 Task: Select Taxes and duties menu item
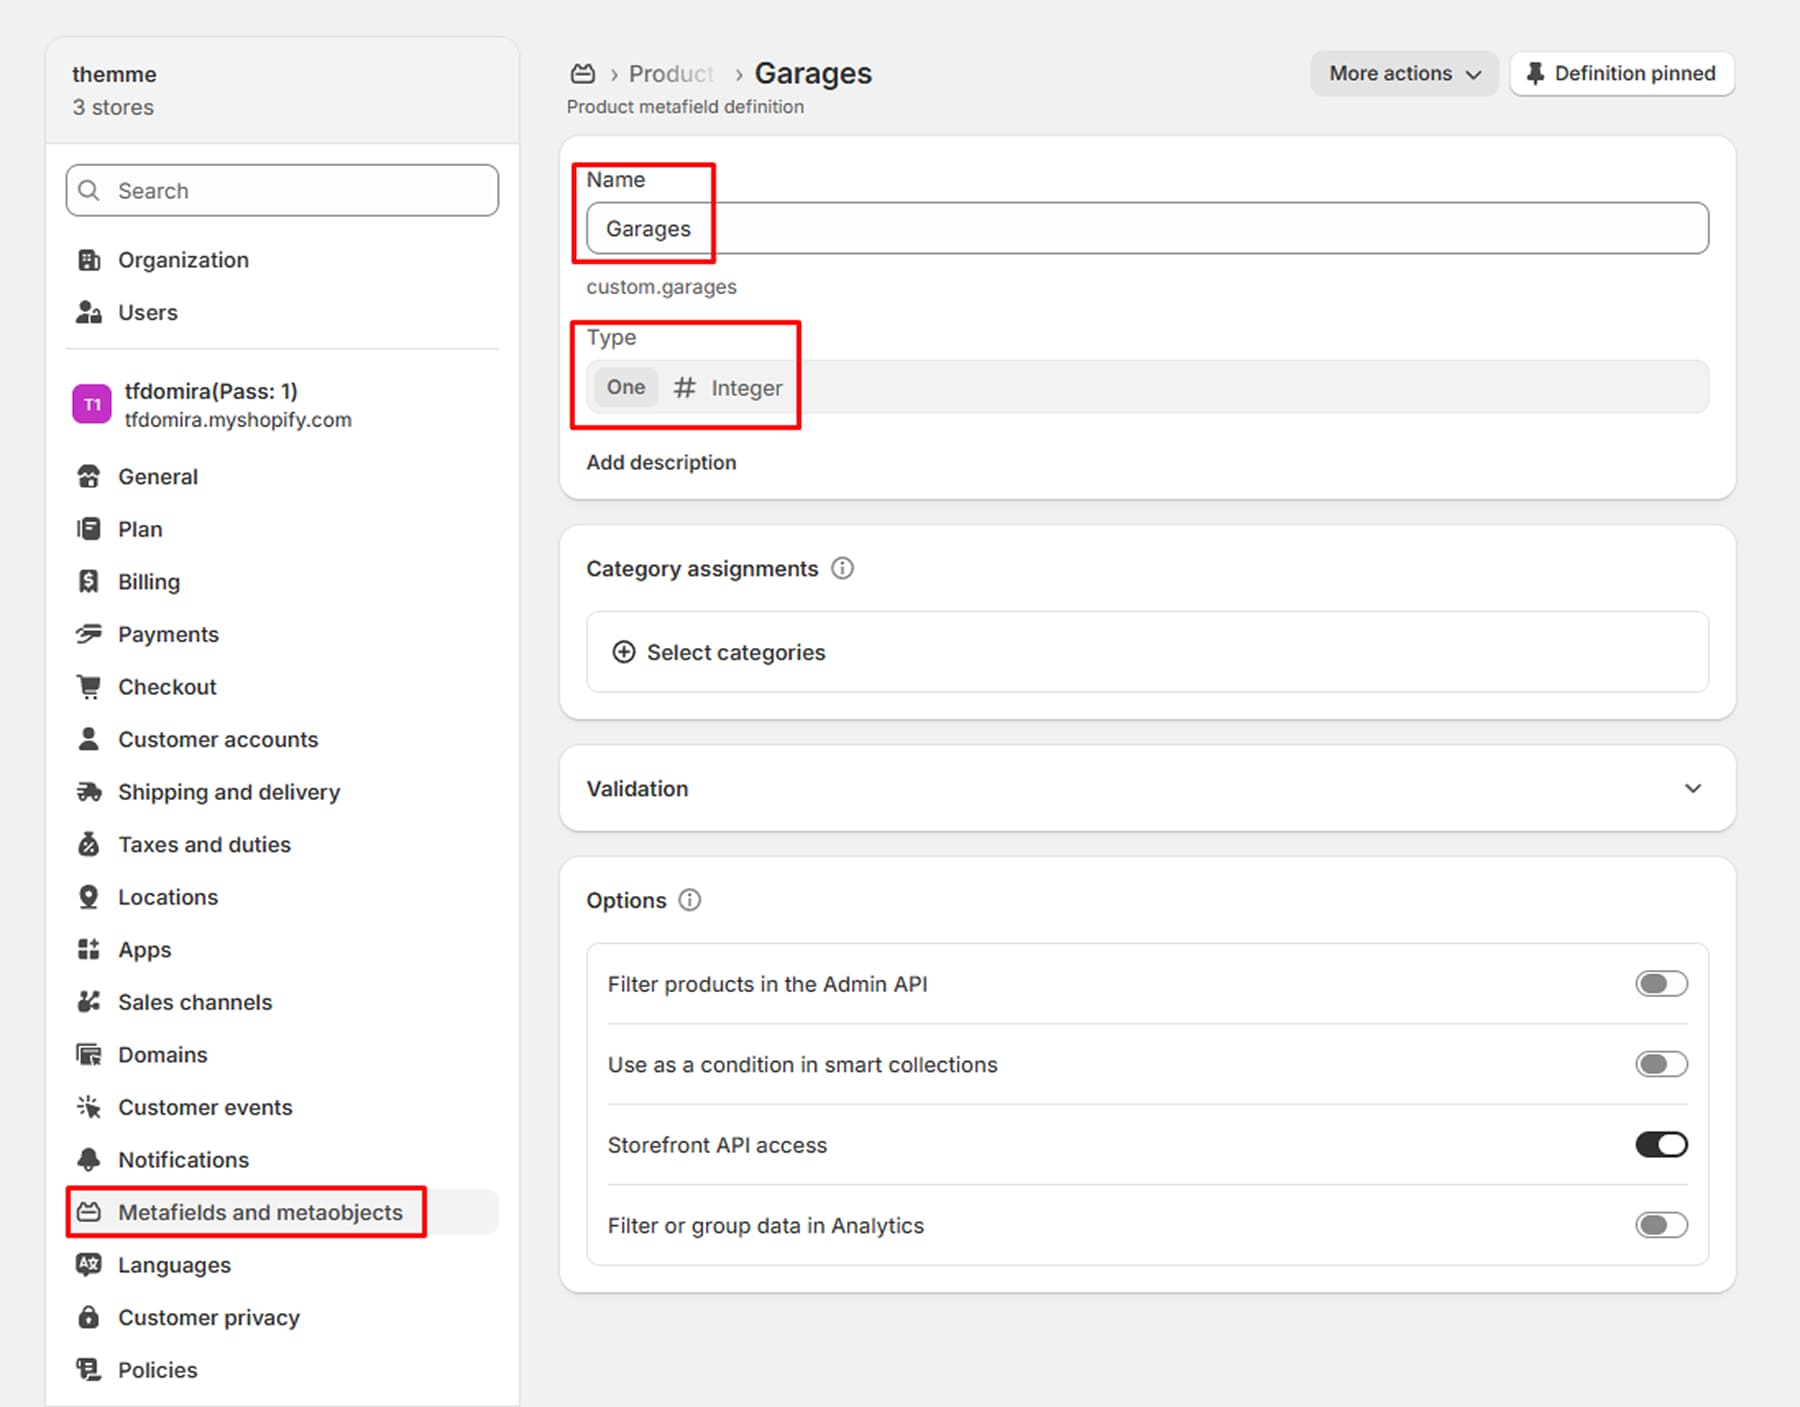point(282,844)
